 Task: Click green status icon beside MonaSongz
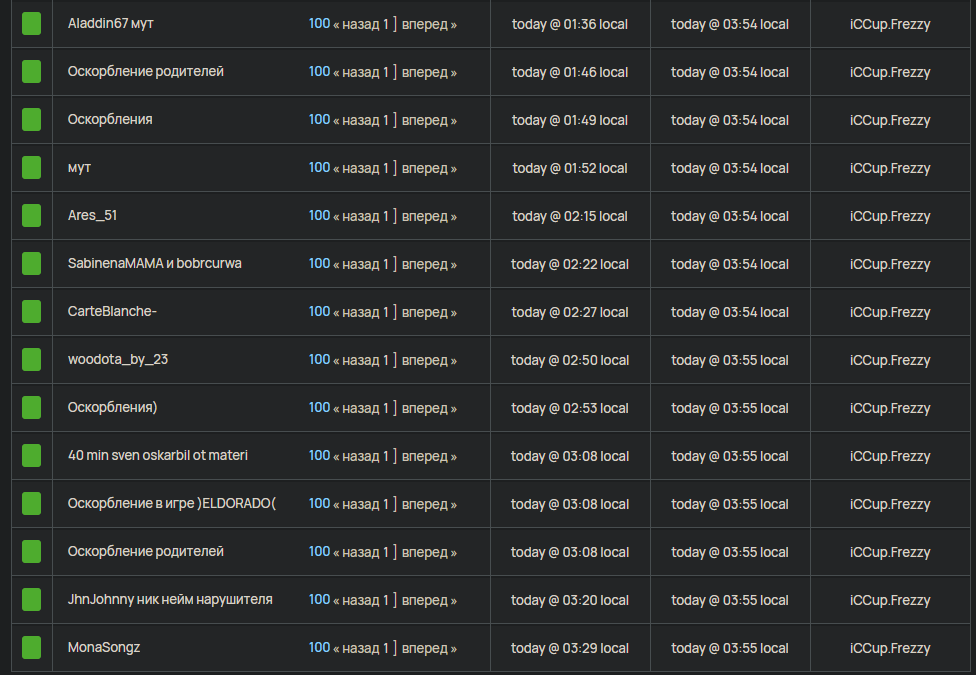coord(31,648)
